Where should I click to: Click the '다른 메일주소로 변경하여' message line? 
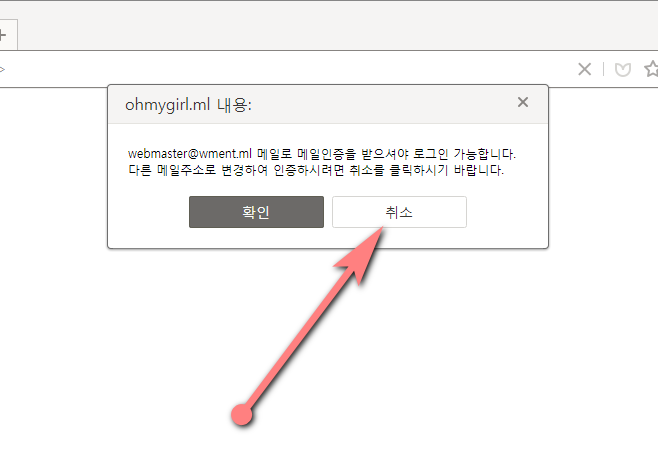click(x=198, y=170)
